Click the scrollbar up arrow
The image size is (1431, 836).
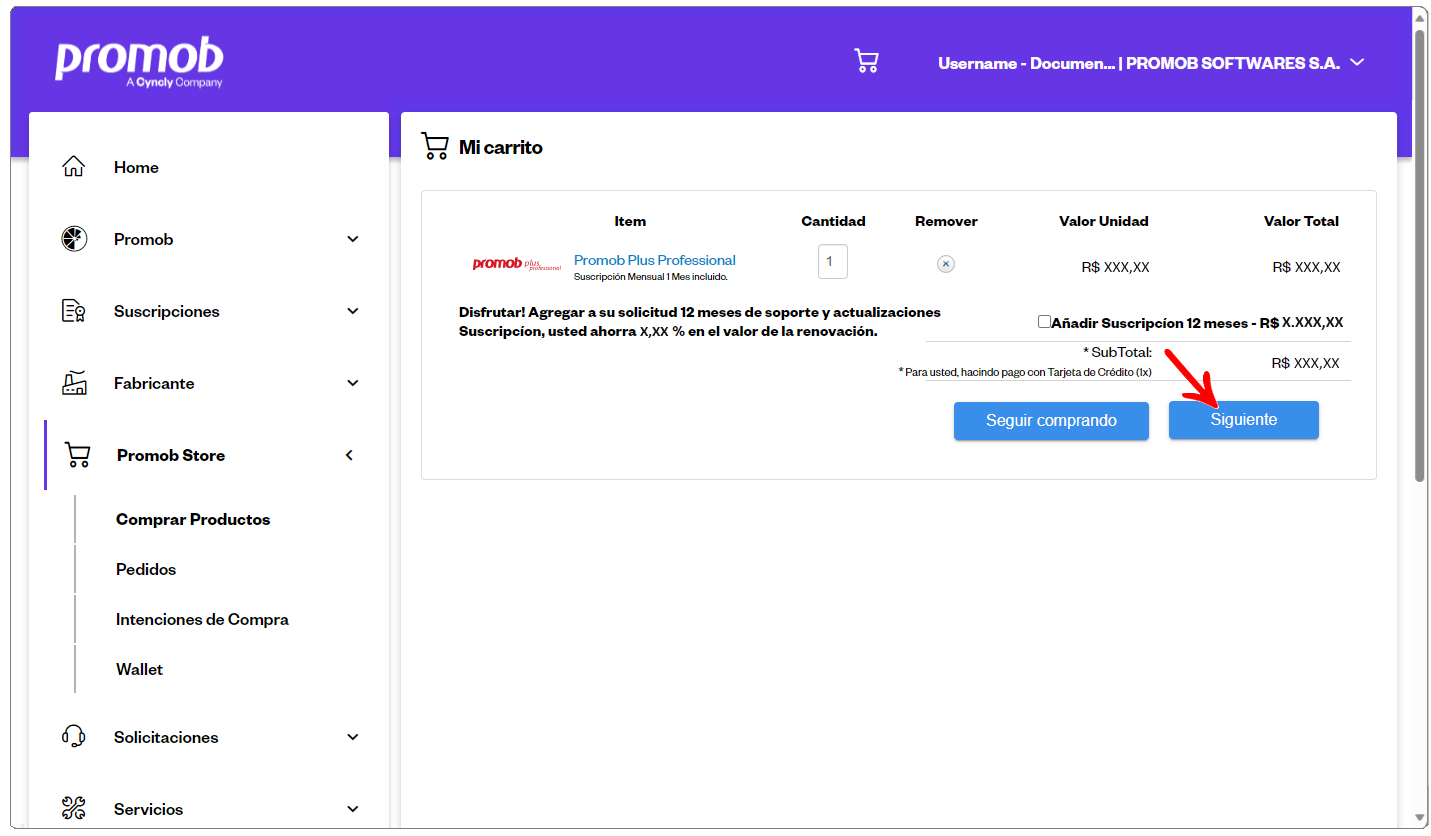point(1420,18)
